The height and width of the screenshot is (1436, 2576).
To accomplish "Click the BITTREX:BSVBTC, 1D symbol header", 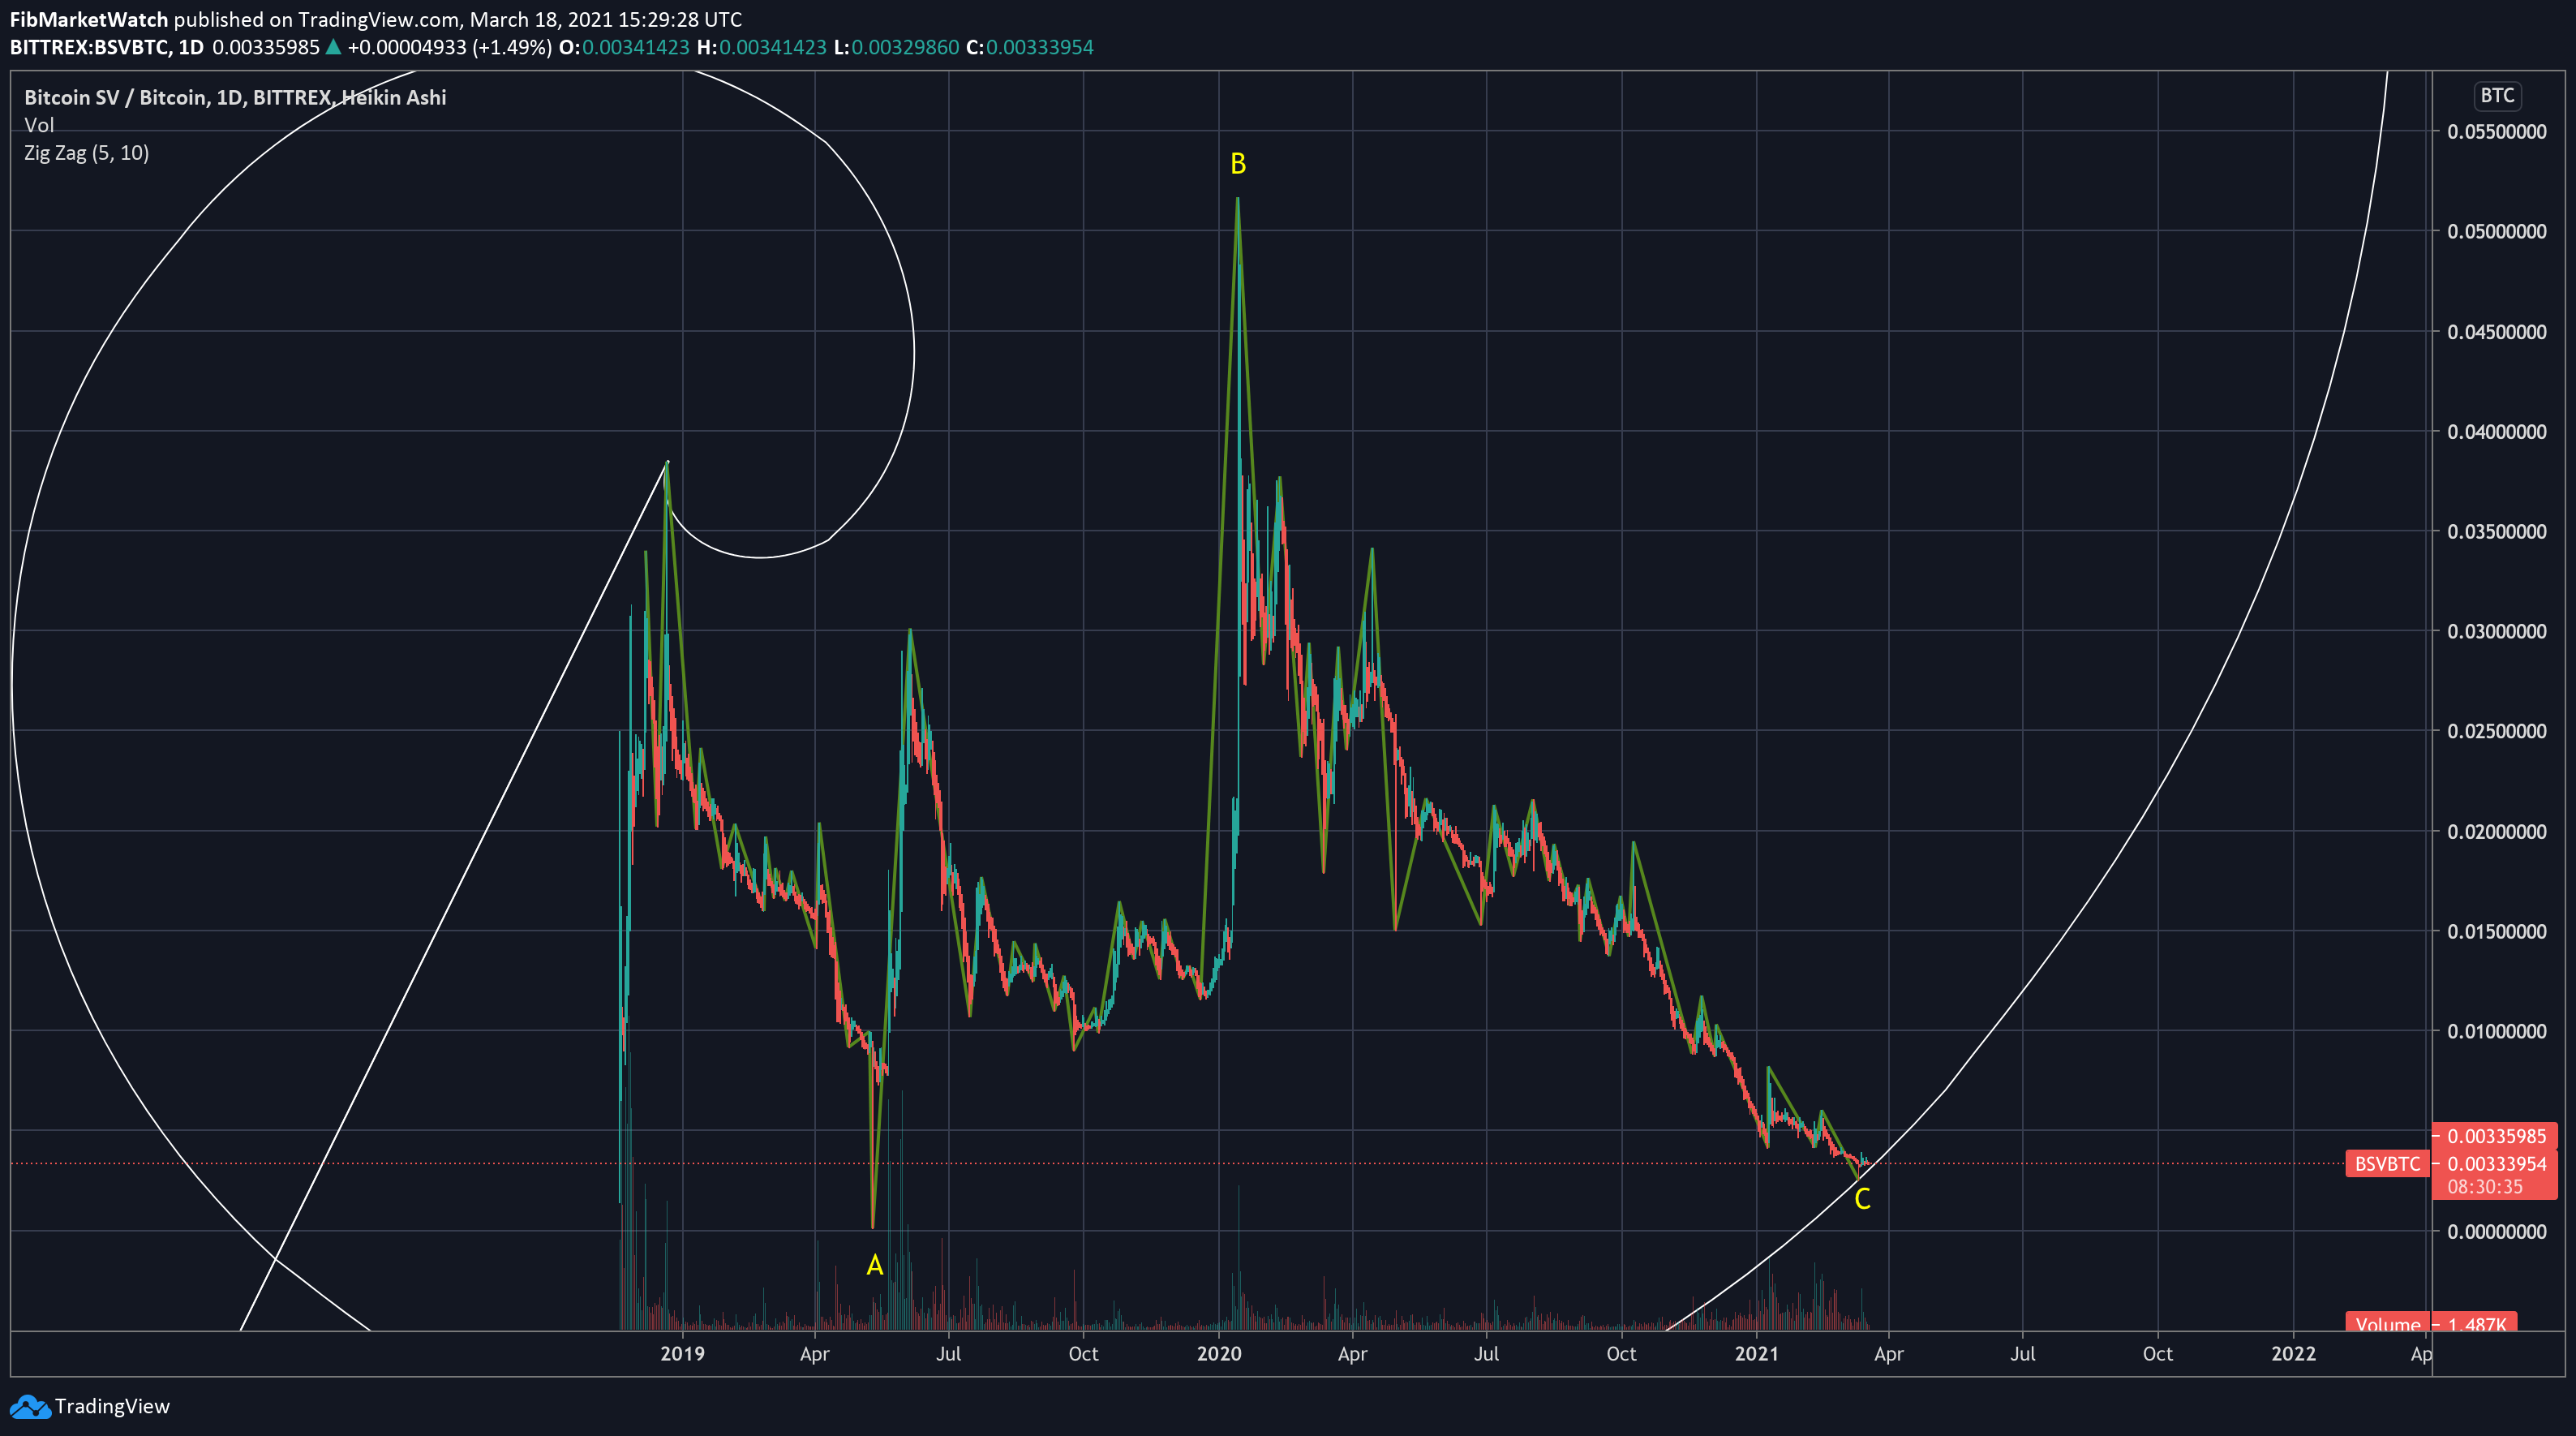I will [x=107, y=47].
